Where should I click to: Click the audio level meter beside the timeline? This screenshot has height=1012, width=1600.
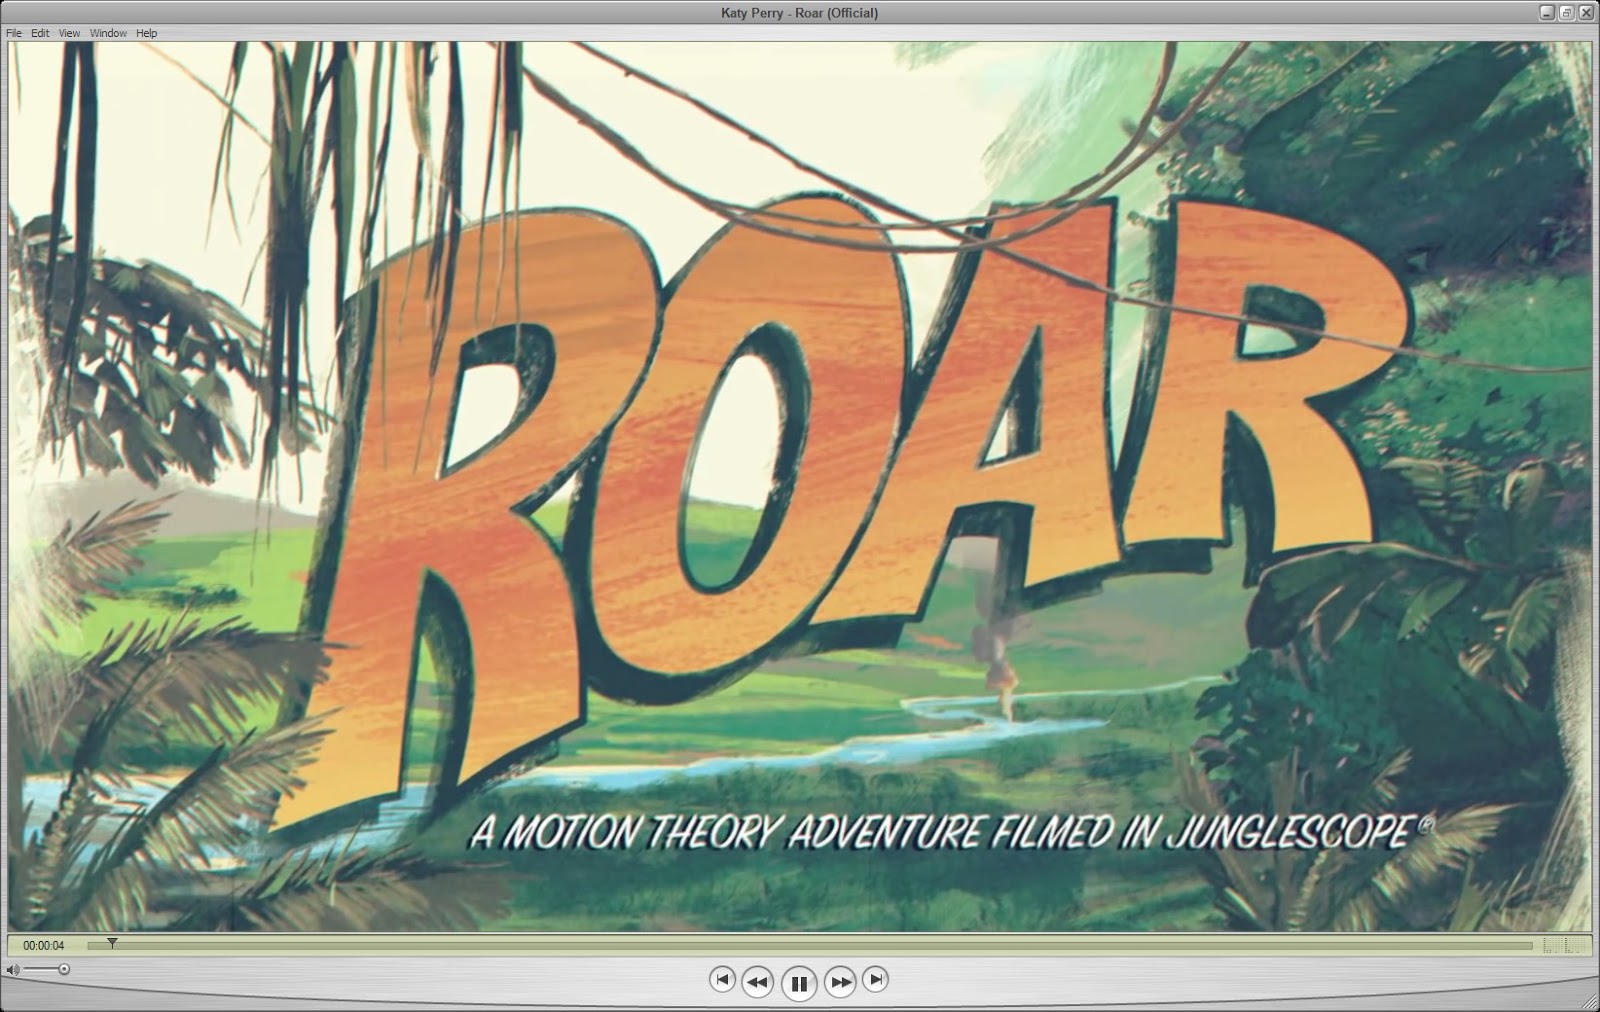(x=1566, y=945)
